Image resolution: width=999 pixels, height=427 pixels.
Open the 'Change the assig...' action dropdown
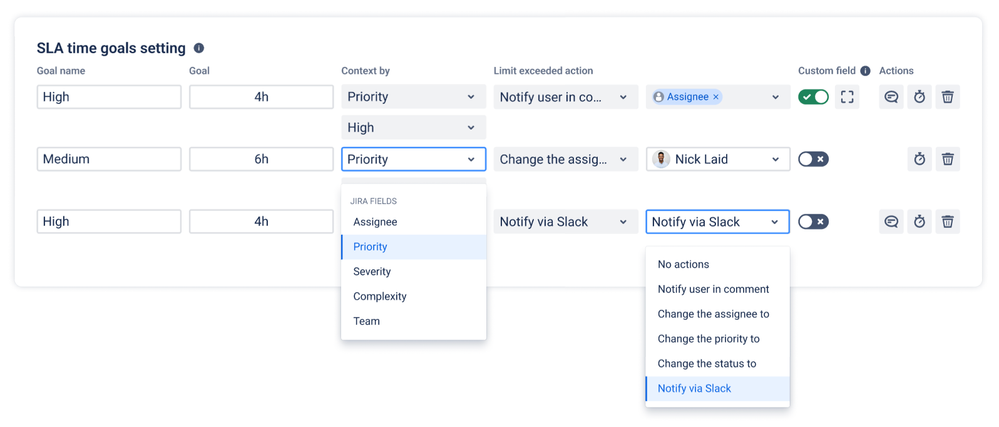pos(565,159)
